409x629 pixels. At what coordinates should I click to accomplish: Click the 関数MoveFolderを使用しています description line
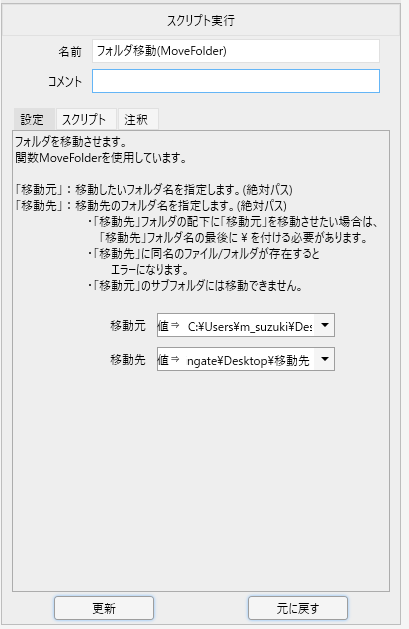pos(101,157)
